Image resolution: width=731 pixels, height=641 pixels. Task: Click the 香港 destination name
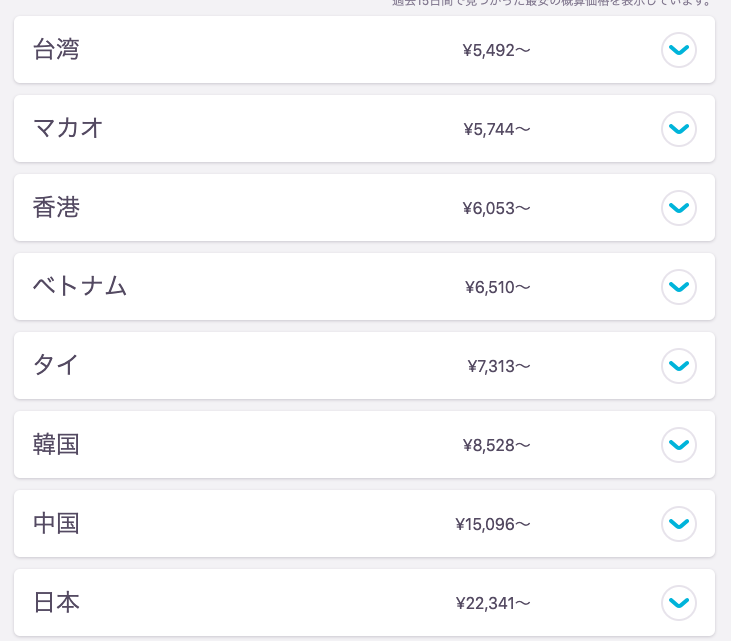pyautogui.click(x=56, y=207)
